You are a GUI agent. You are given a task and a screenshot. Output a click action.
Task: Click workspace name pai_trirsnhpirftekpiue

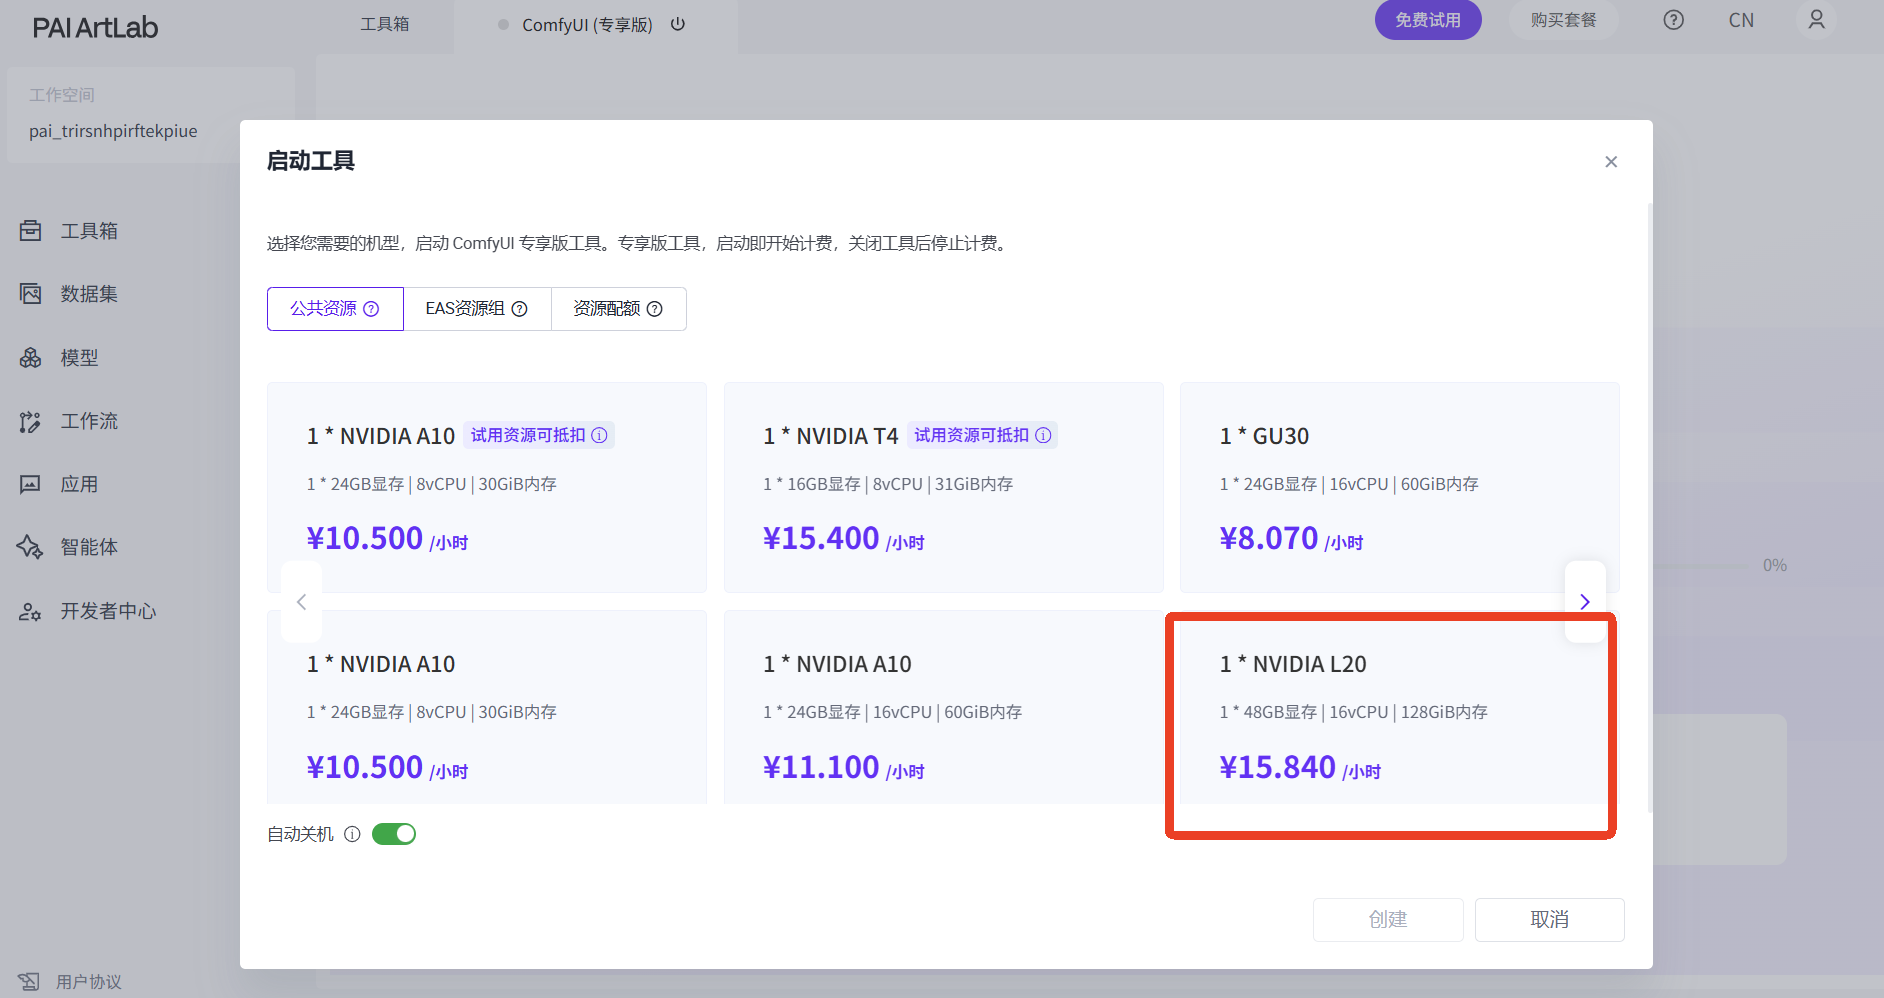coord(113,131)
